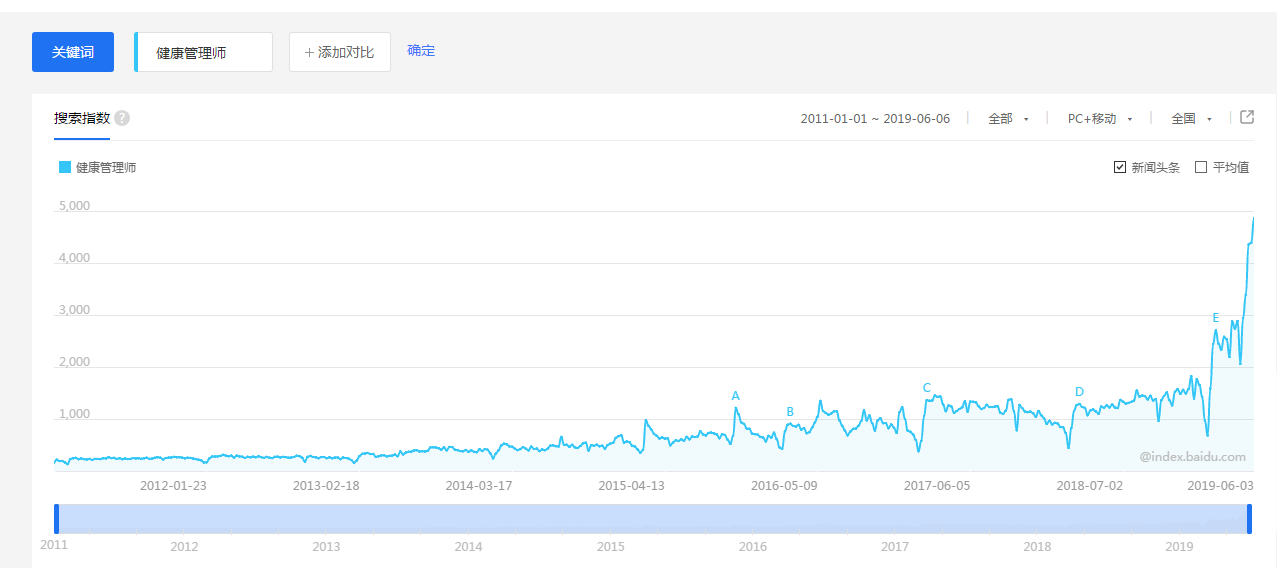
Task: Click the date range 2011-01-01 ~ 2019-06-06
Action: coord(875,118)
